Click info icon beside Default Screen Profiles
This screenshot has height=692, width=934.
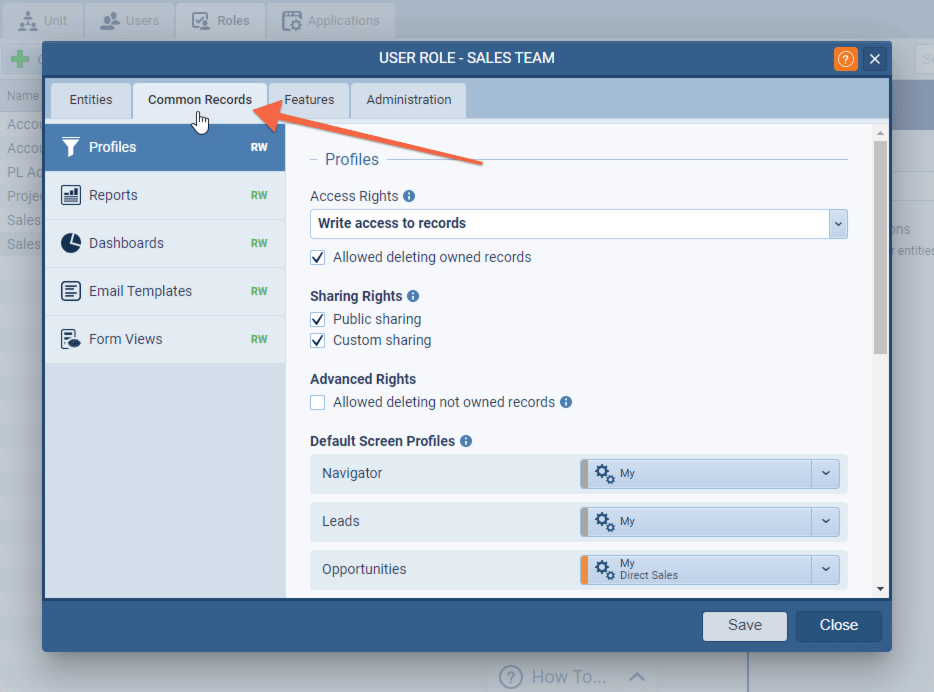[x=466, y=441]
